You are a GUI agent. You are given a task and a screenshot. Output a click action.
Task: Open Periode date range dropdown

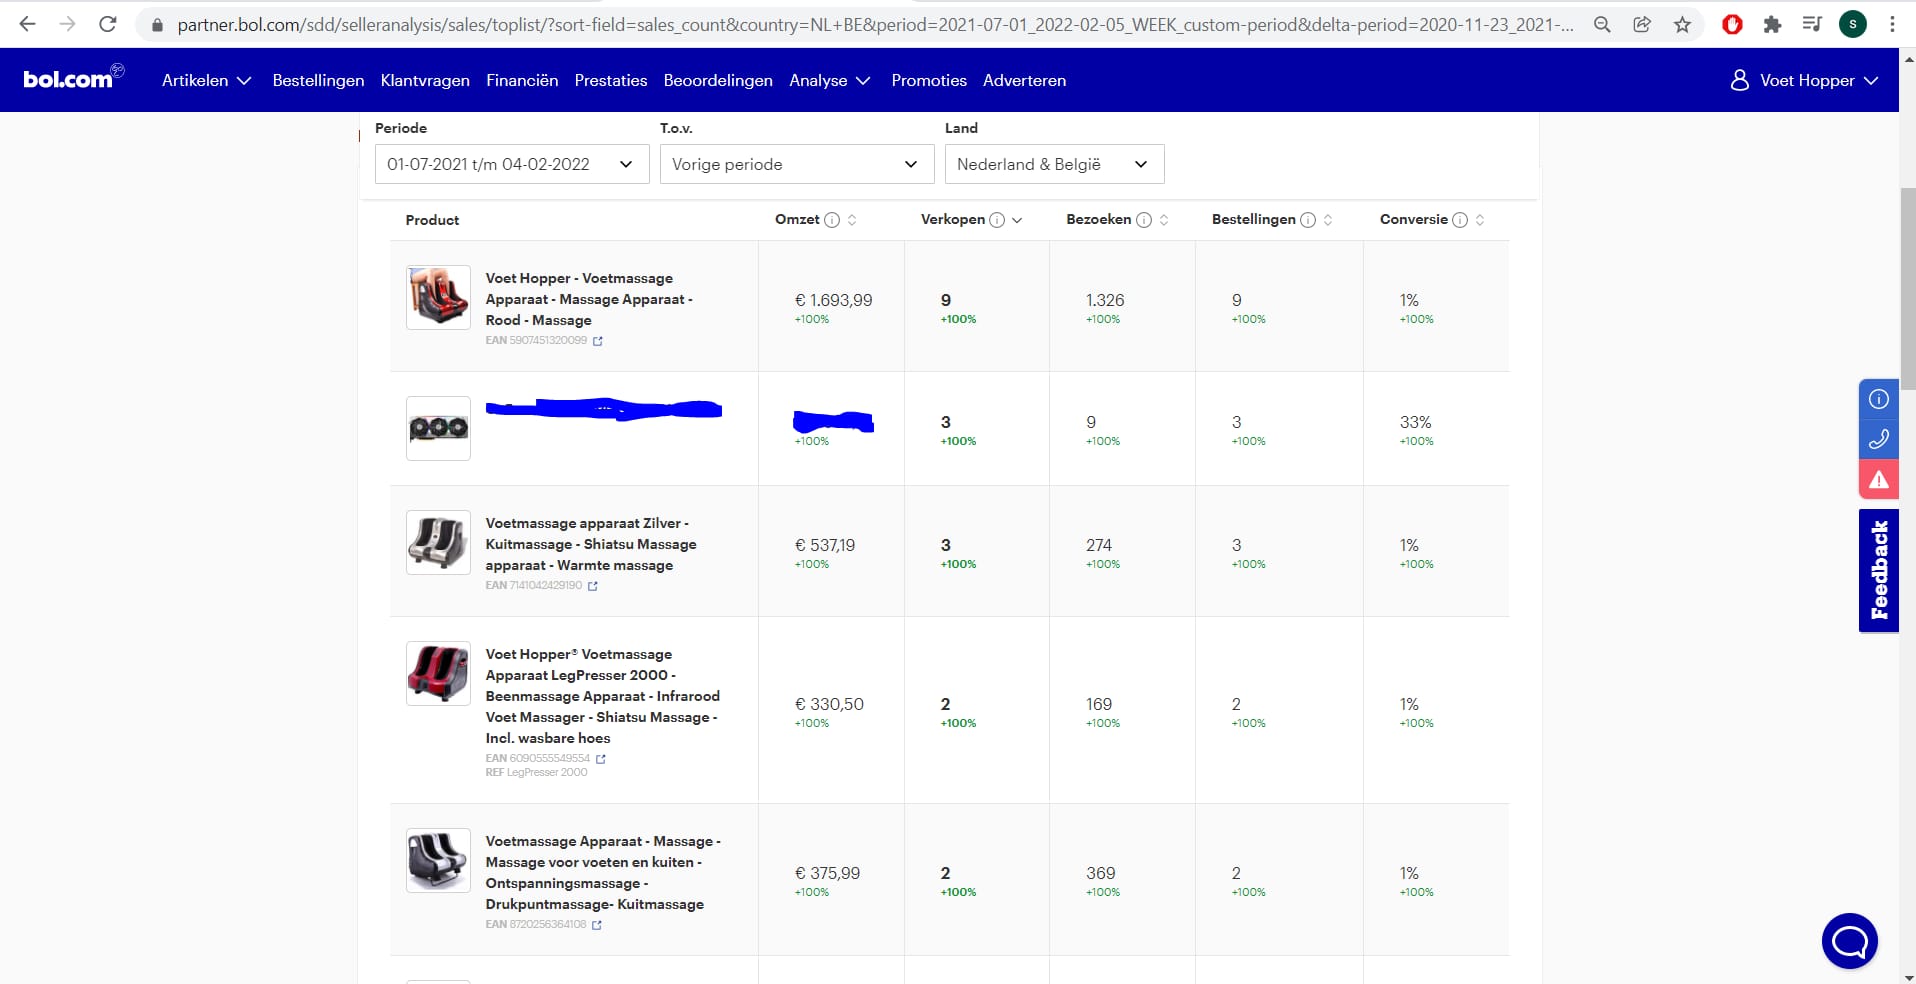512,164
